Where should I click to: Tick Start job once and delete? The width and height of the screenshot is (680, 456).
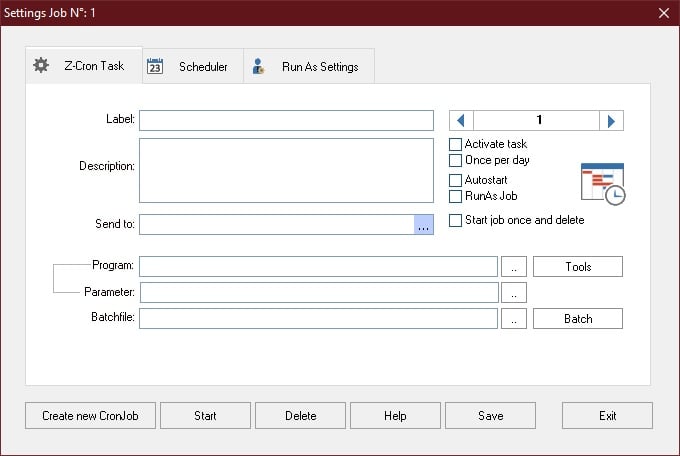[456, 220]
